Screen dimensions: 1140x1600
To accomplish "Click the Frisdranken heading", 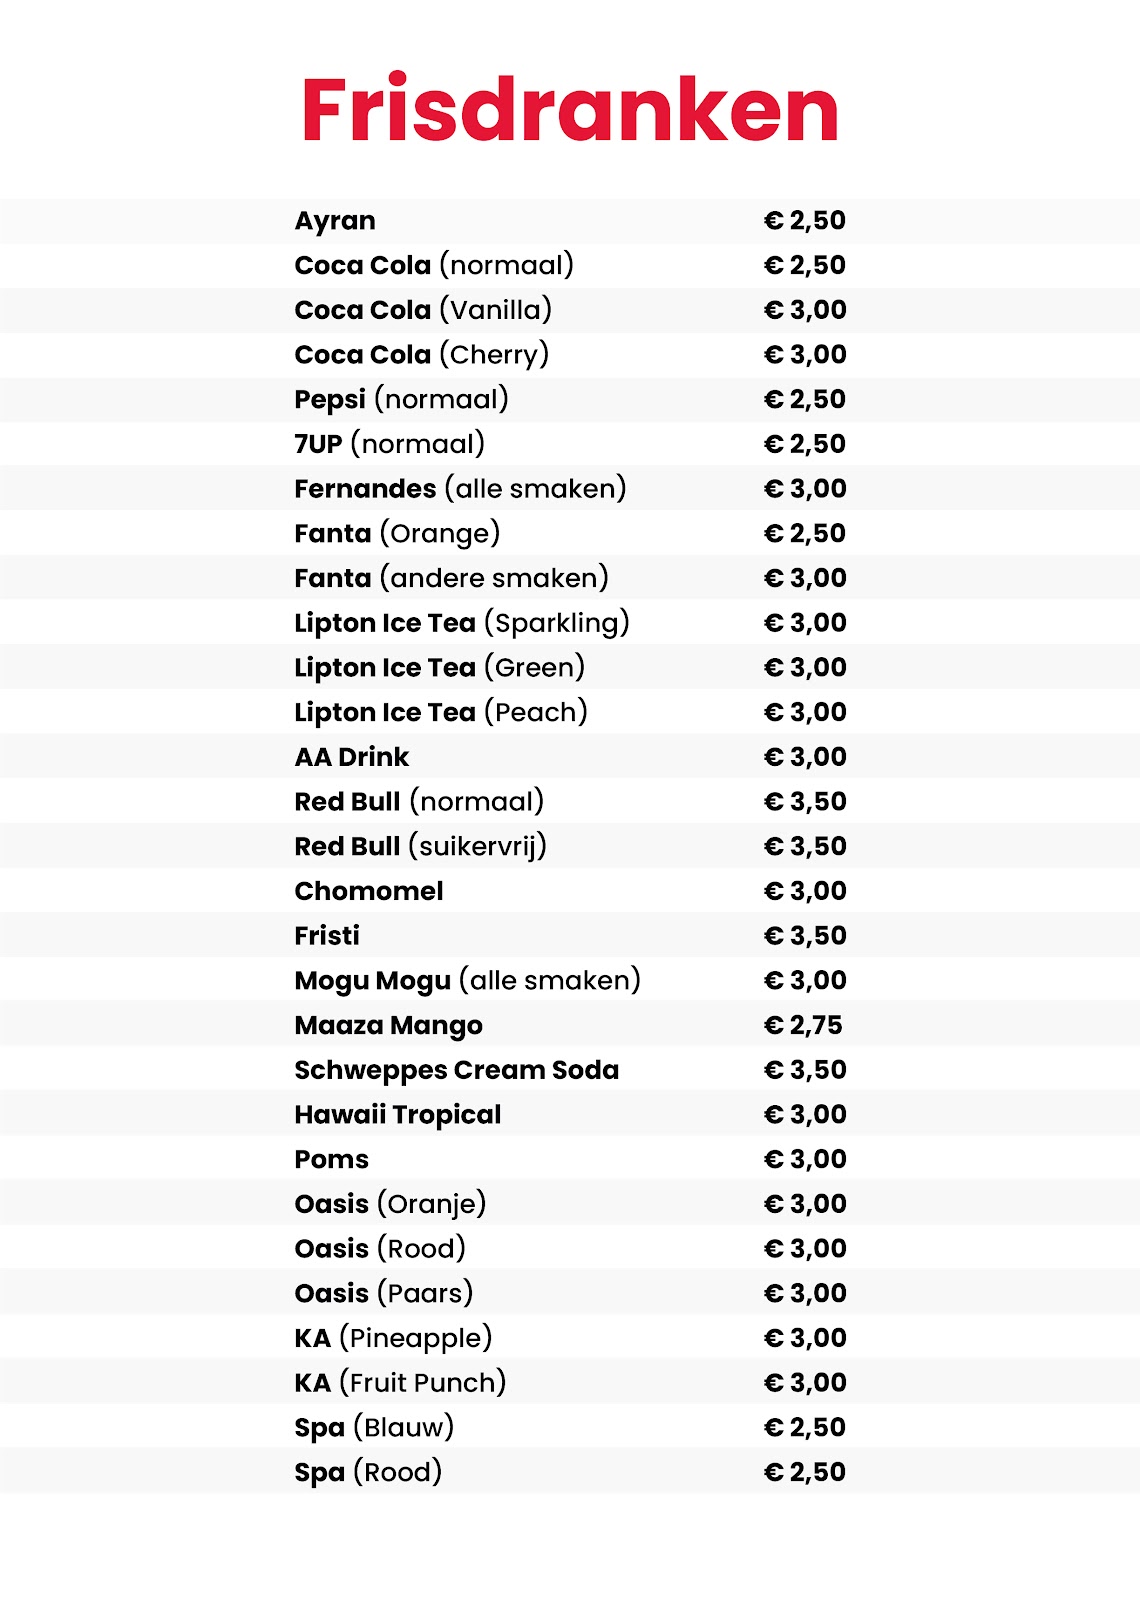I will tap(570, 109).
